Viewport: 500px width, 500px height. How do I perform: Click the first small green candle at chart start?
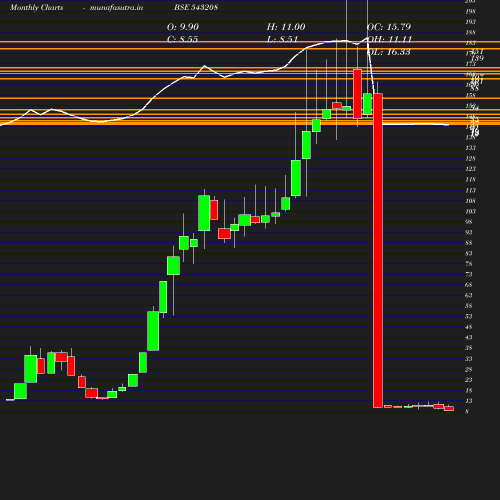point(10,399)
